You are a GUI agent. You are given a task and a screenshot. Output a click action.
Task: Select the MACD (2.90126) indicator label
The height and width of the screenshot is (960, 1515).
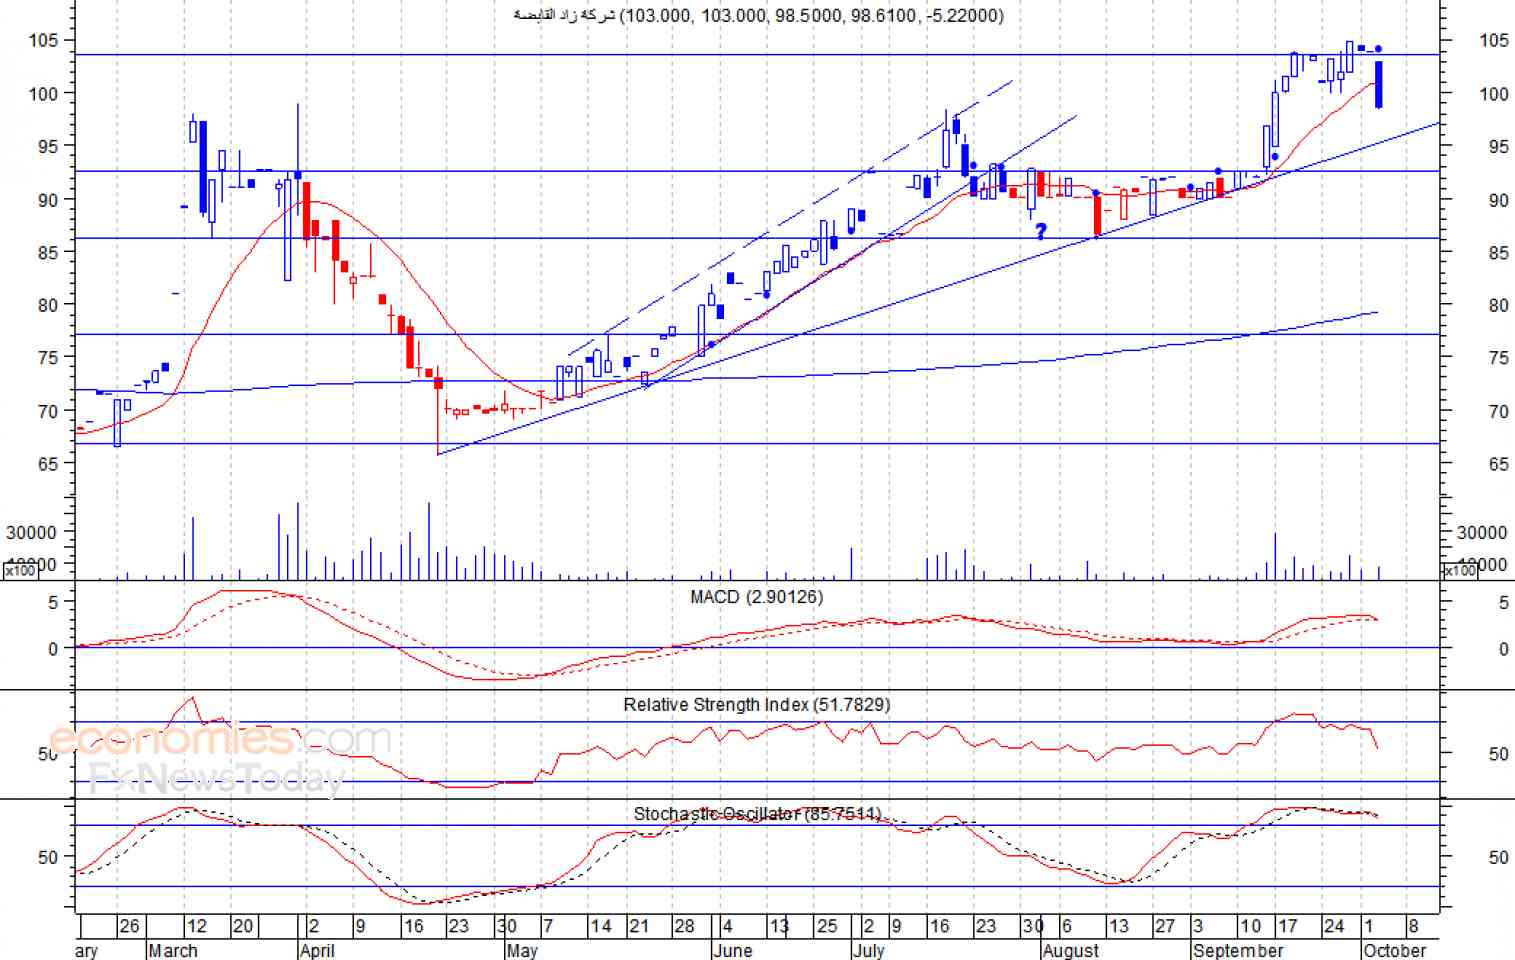click(x=757, y=597)
